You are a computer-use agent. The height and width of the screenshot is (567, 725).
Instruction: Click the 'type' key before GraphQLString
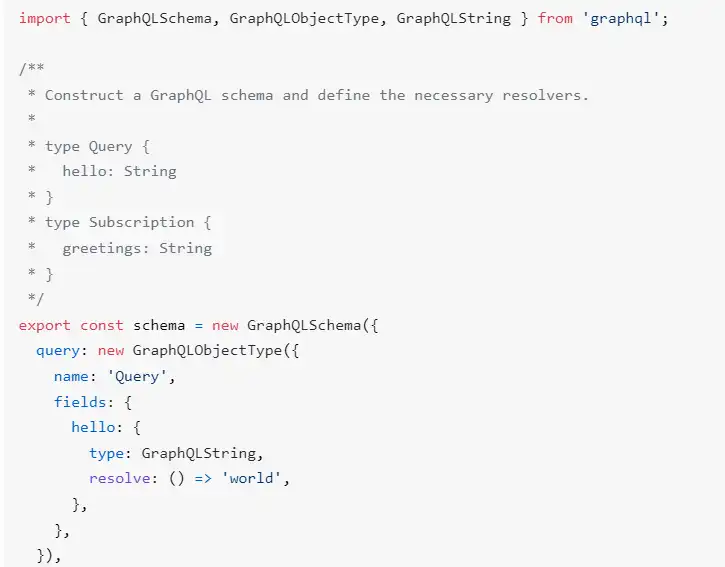tap(106, 453)
